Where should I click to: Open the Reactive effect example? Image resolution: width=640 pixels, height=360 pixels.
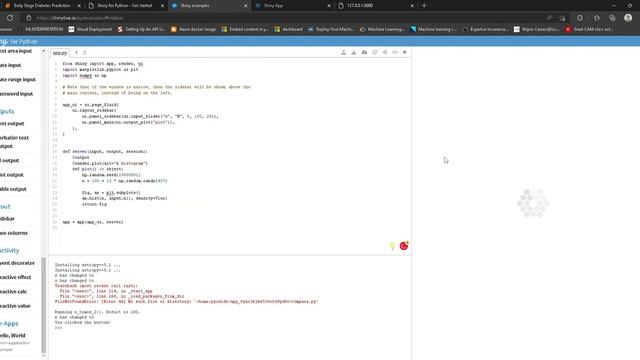click(16, 277)
